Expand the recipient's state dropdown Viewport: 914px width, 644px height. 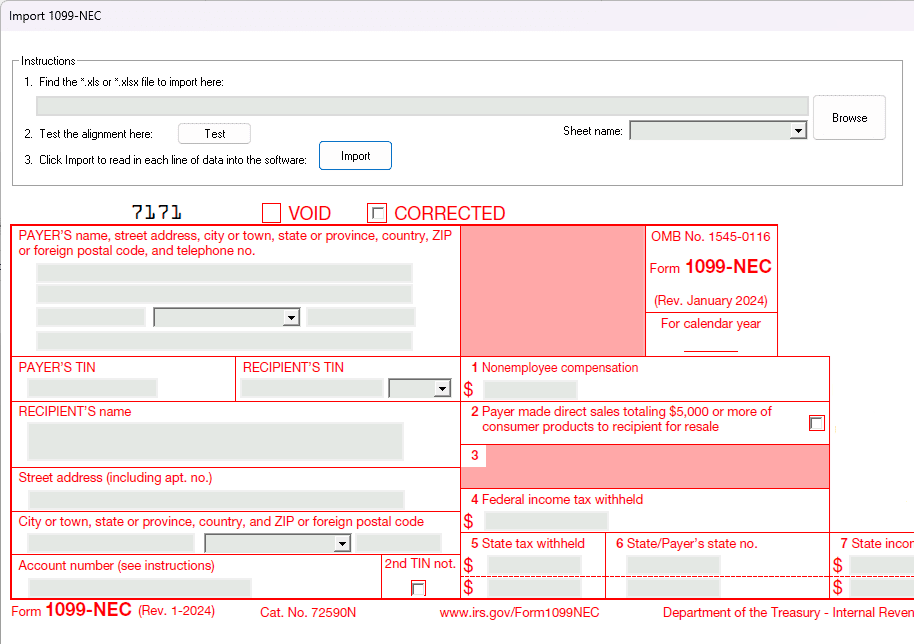click(277, 543)
